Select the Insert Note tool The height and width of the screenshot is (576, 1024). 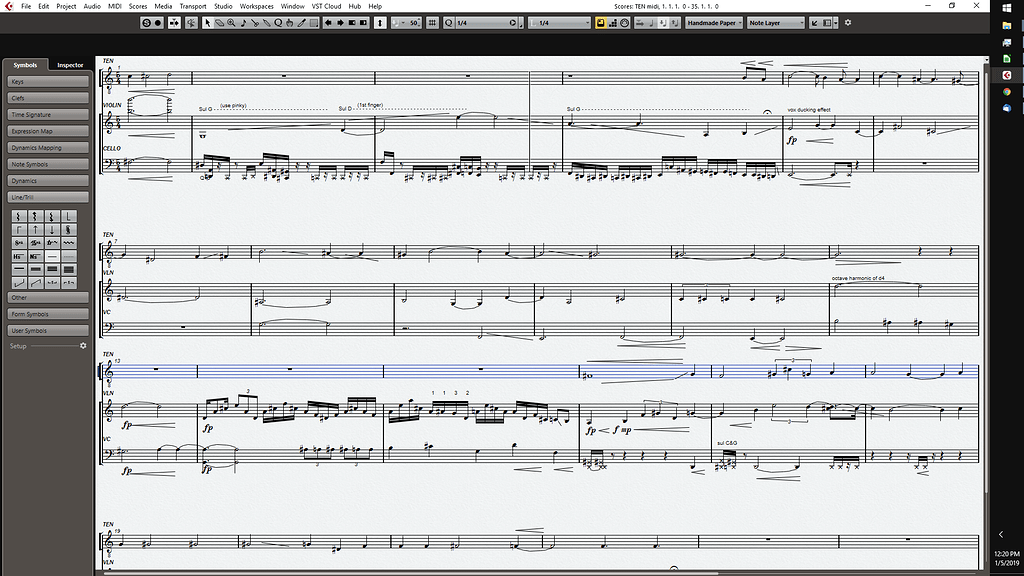[243, 22]
